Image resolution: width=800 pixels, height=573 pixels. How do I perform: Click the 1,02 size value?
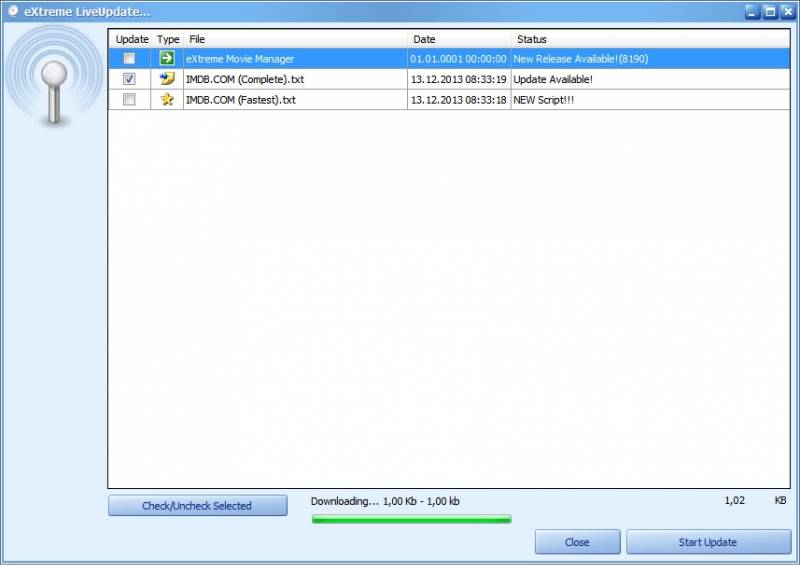(734, 501)
